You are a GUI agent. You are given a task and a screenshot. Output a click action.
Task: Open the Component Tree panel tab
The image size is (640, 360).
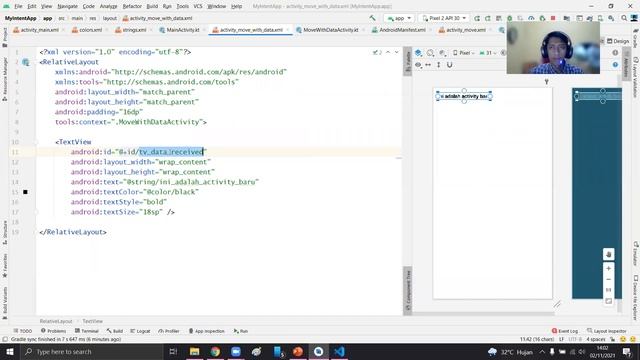point(408,290)
